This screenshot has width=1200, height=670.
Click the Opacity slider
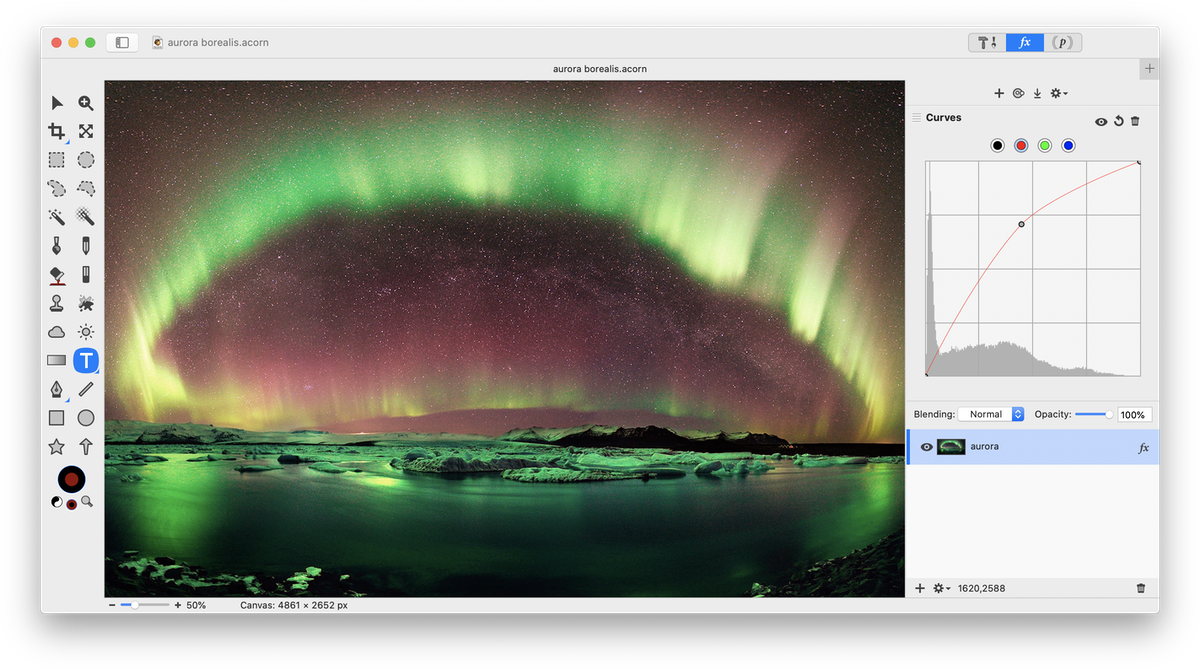(x=1094, y=414)
